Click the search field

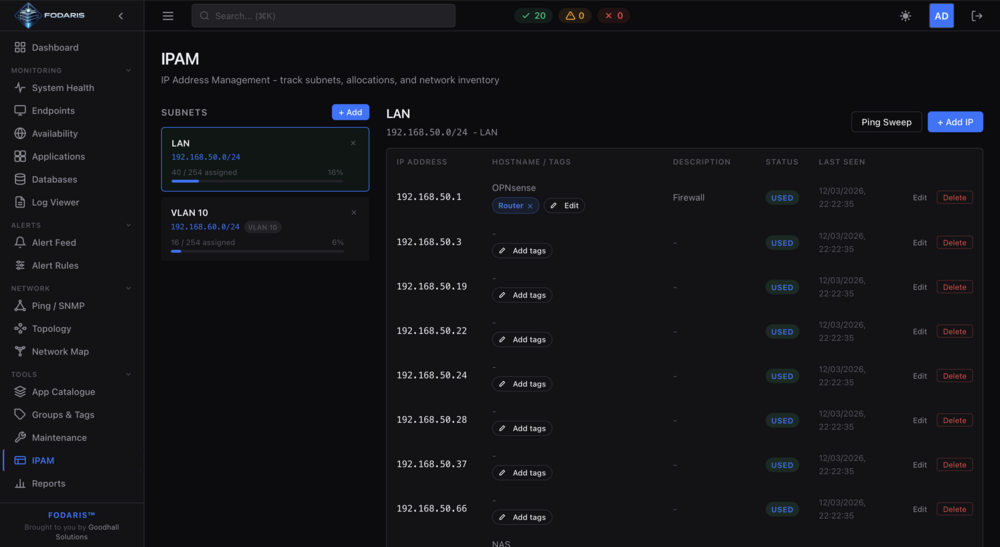click(x=323, y=16)
